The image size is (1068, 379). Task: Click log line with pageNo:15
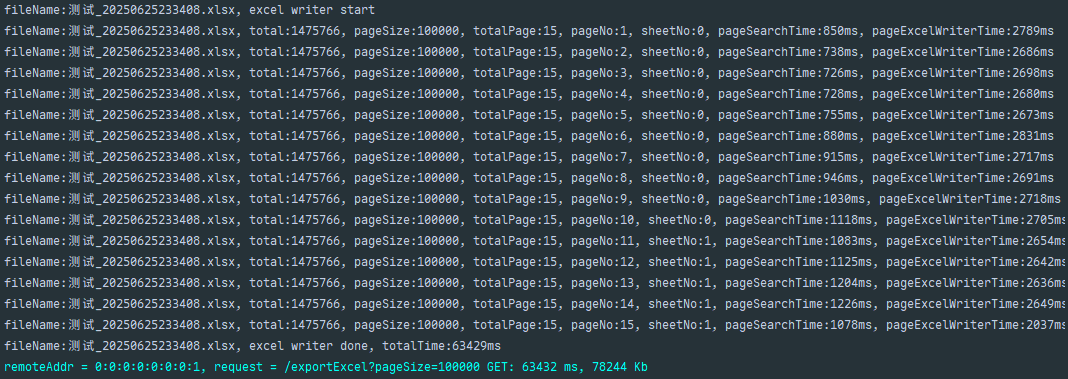535,326
